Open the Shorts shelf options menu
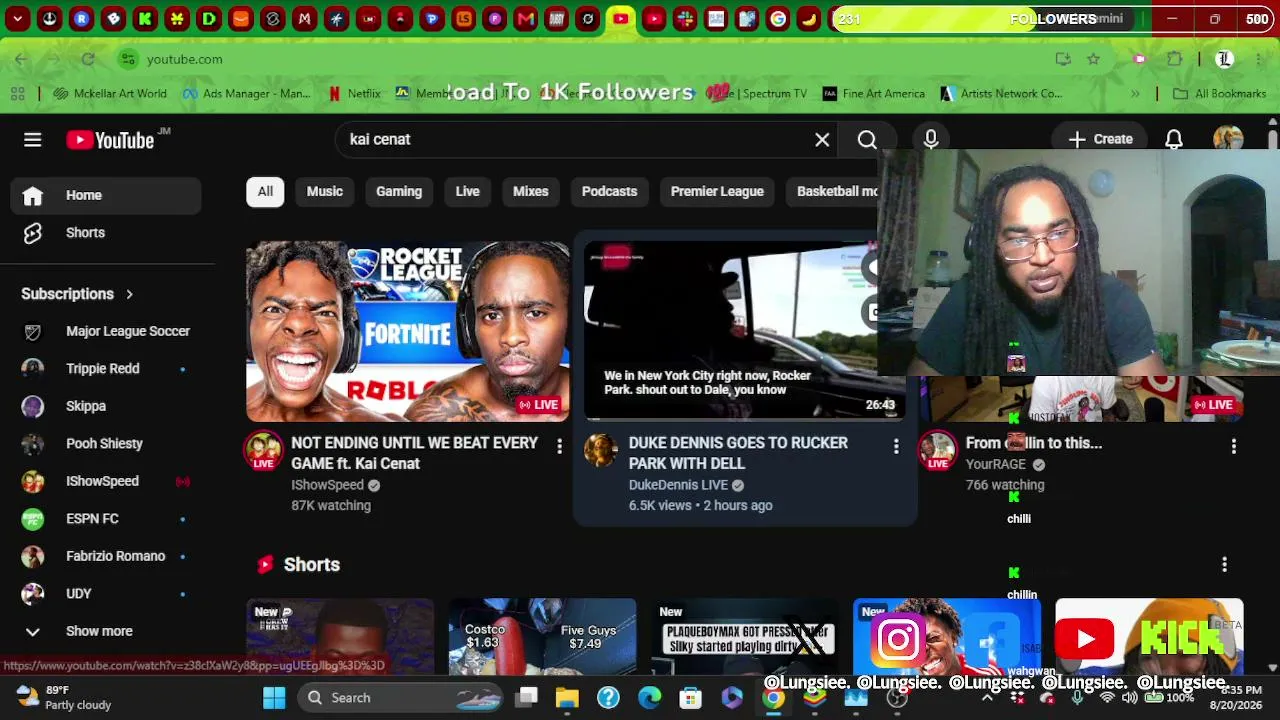This screenshot has width=1280, height=720. pos(1224,565)
